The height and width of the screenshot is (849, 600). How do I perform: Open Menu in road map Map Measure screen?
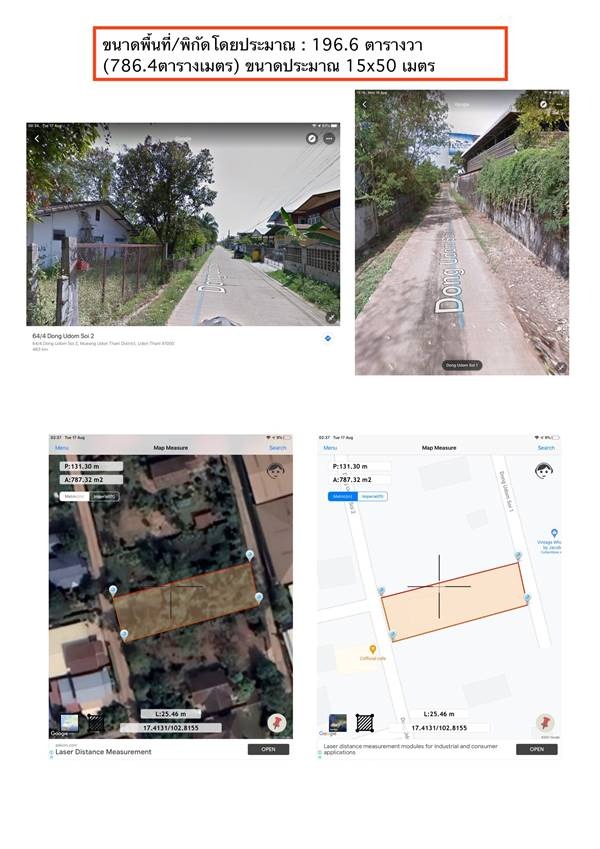(x=332, y=448)
